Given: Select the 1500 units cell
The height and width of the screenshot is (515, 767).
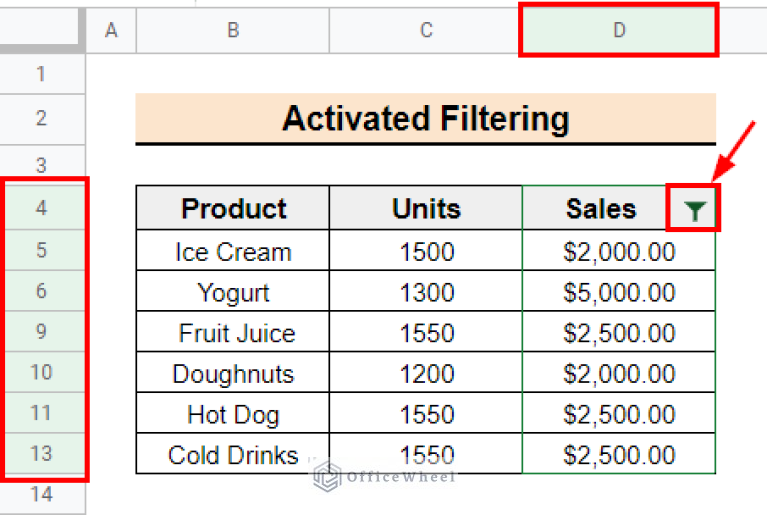Looking at the screenshot, I should [x=426, y=250].
